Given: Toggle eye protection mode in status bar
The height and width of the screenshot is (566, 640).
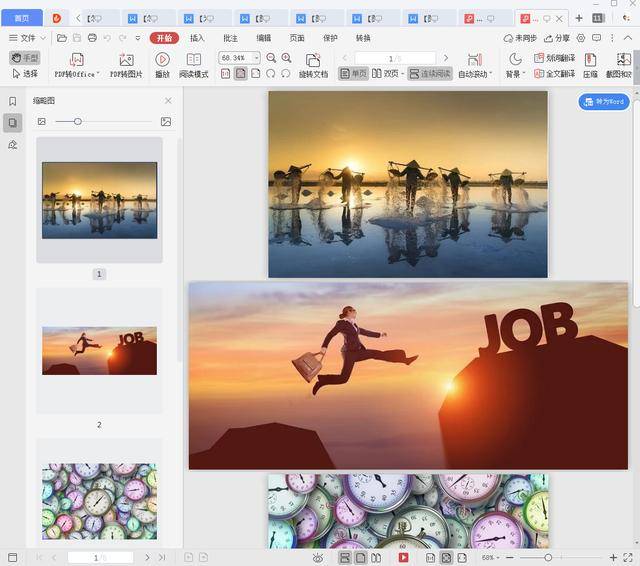Looking at the screenshot, I should tap(318, 557).
